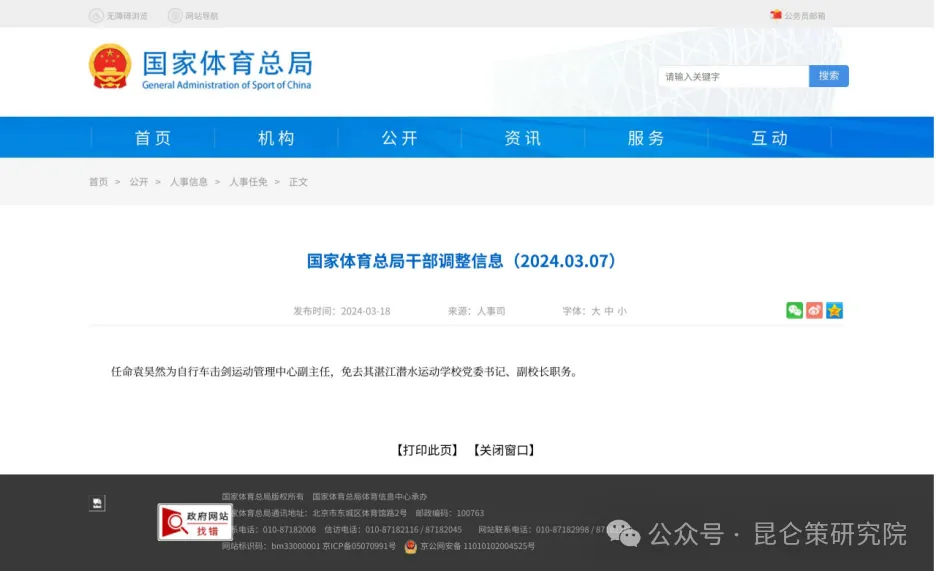The image size is (936, 571).
Task: Click the Weibo share icon
Action: 814,310
